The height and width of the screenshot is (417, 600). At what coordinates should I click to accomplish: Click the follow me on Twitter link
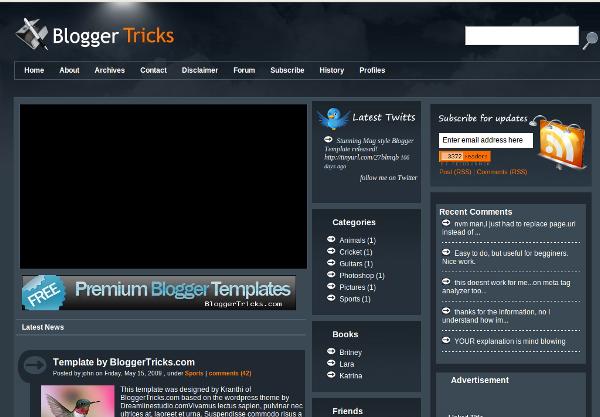pos(388,178)
